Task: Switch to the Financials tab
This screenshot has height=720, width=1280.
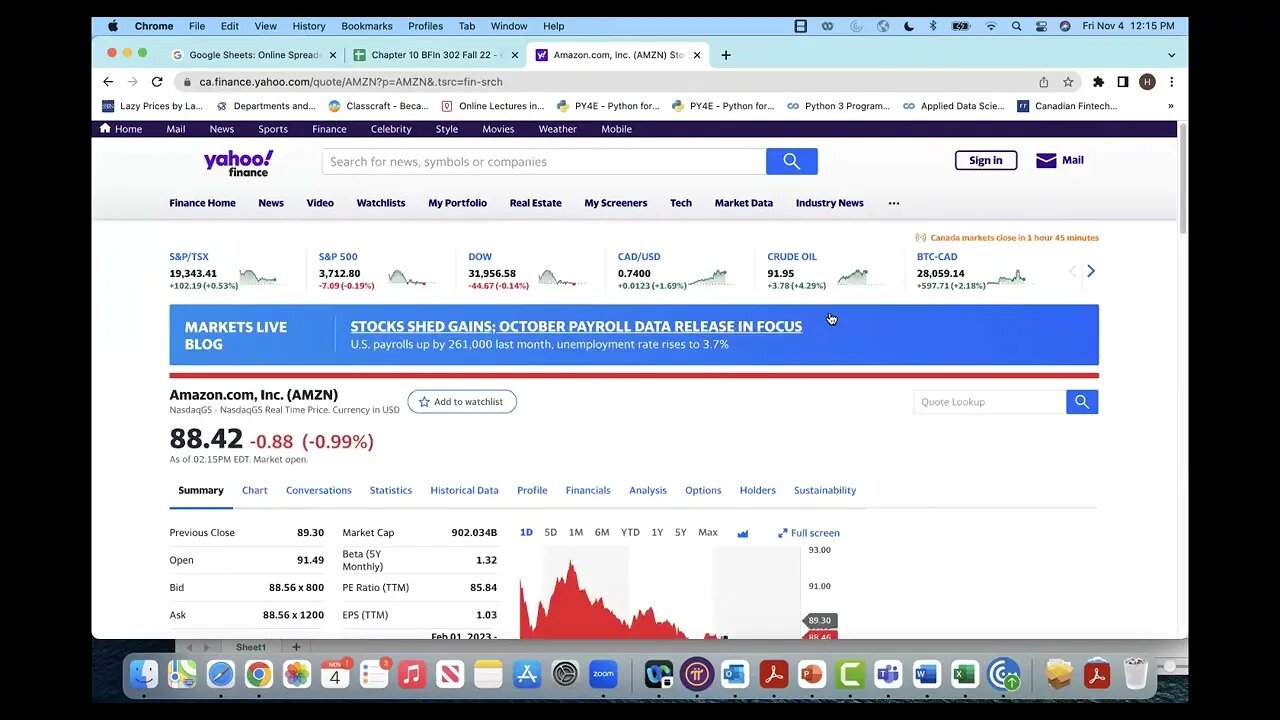Action: pos(588,491)
